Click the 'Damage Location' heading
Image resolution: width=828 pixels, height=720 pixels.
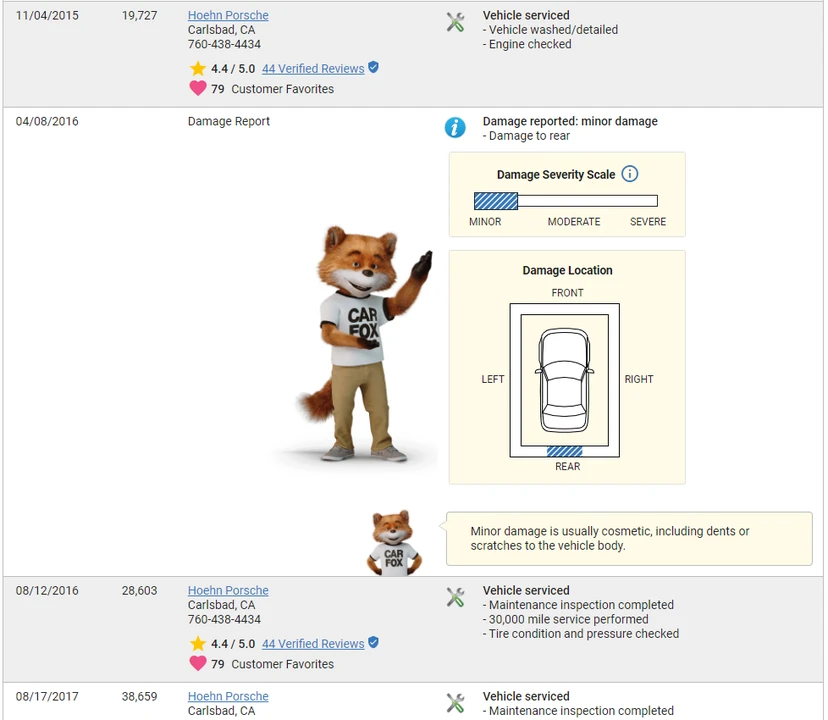568,270
